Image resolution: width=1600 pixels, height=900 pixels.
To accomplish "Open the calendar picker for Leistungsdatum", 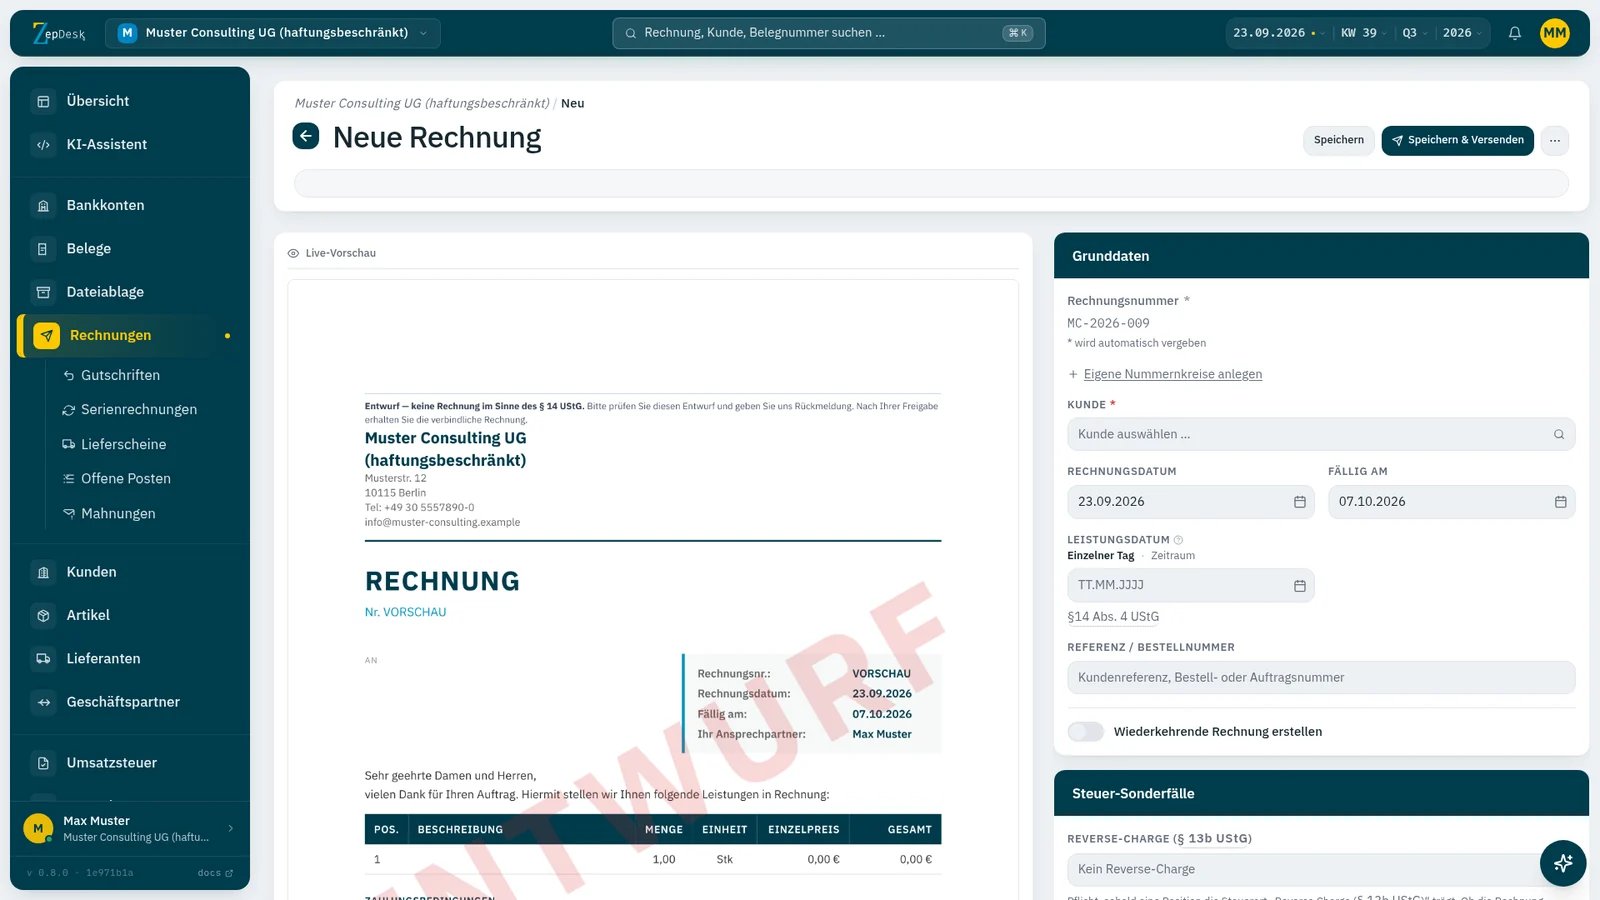I will [1300, 586].
